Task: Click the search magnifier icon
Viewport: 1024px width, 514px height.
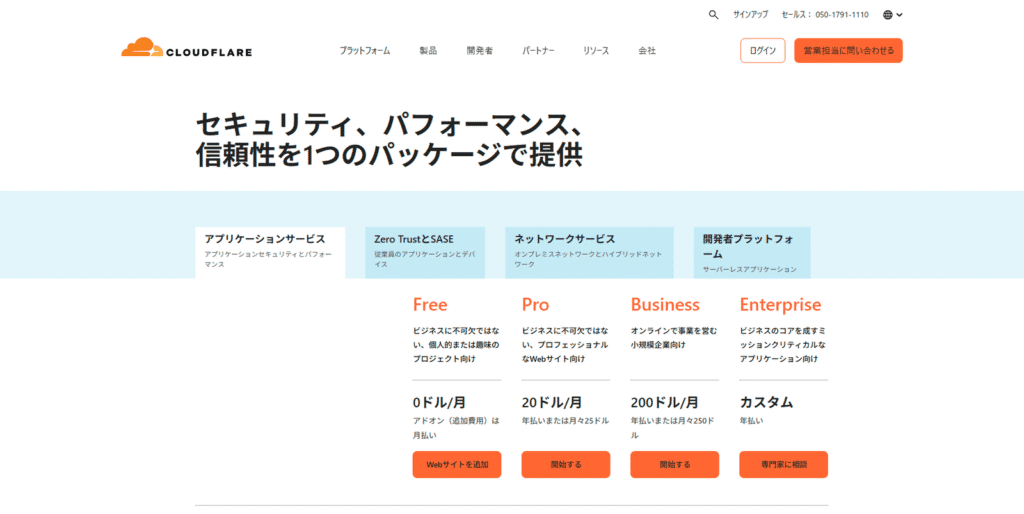Action: [x=713, y=14]
